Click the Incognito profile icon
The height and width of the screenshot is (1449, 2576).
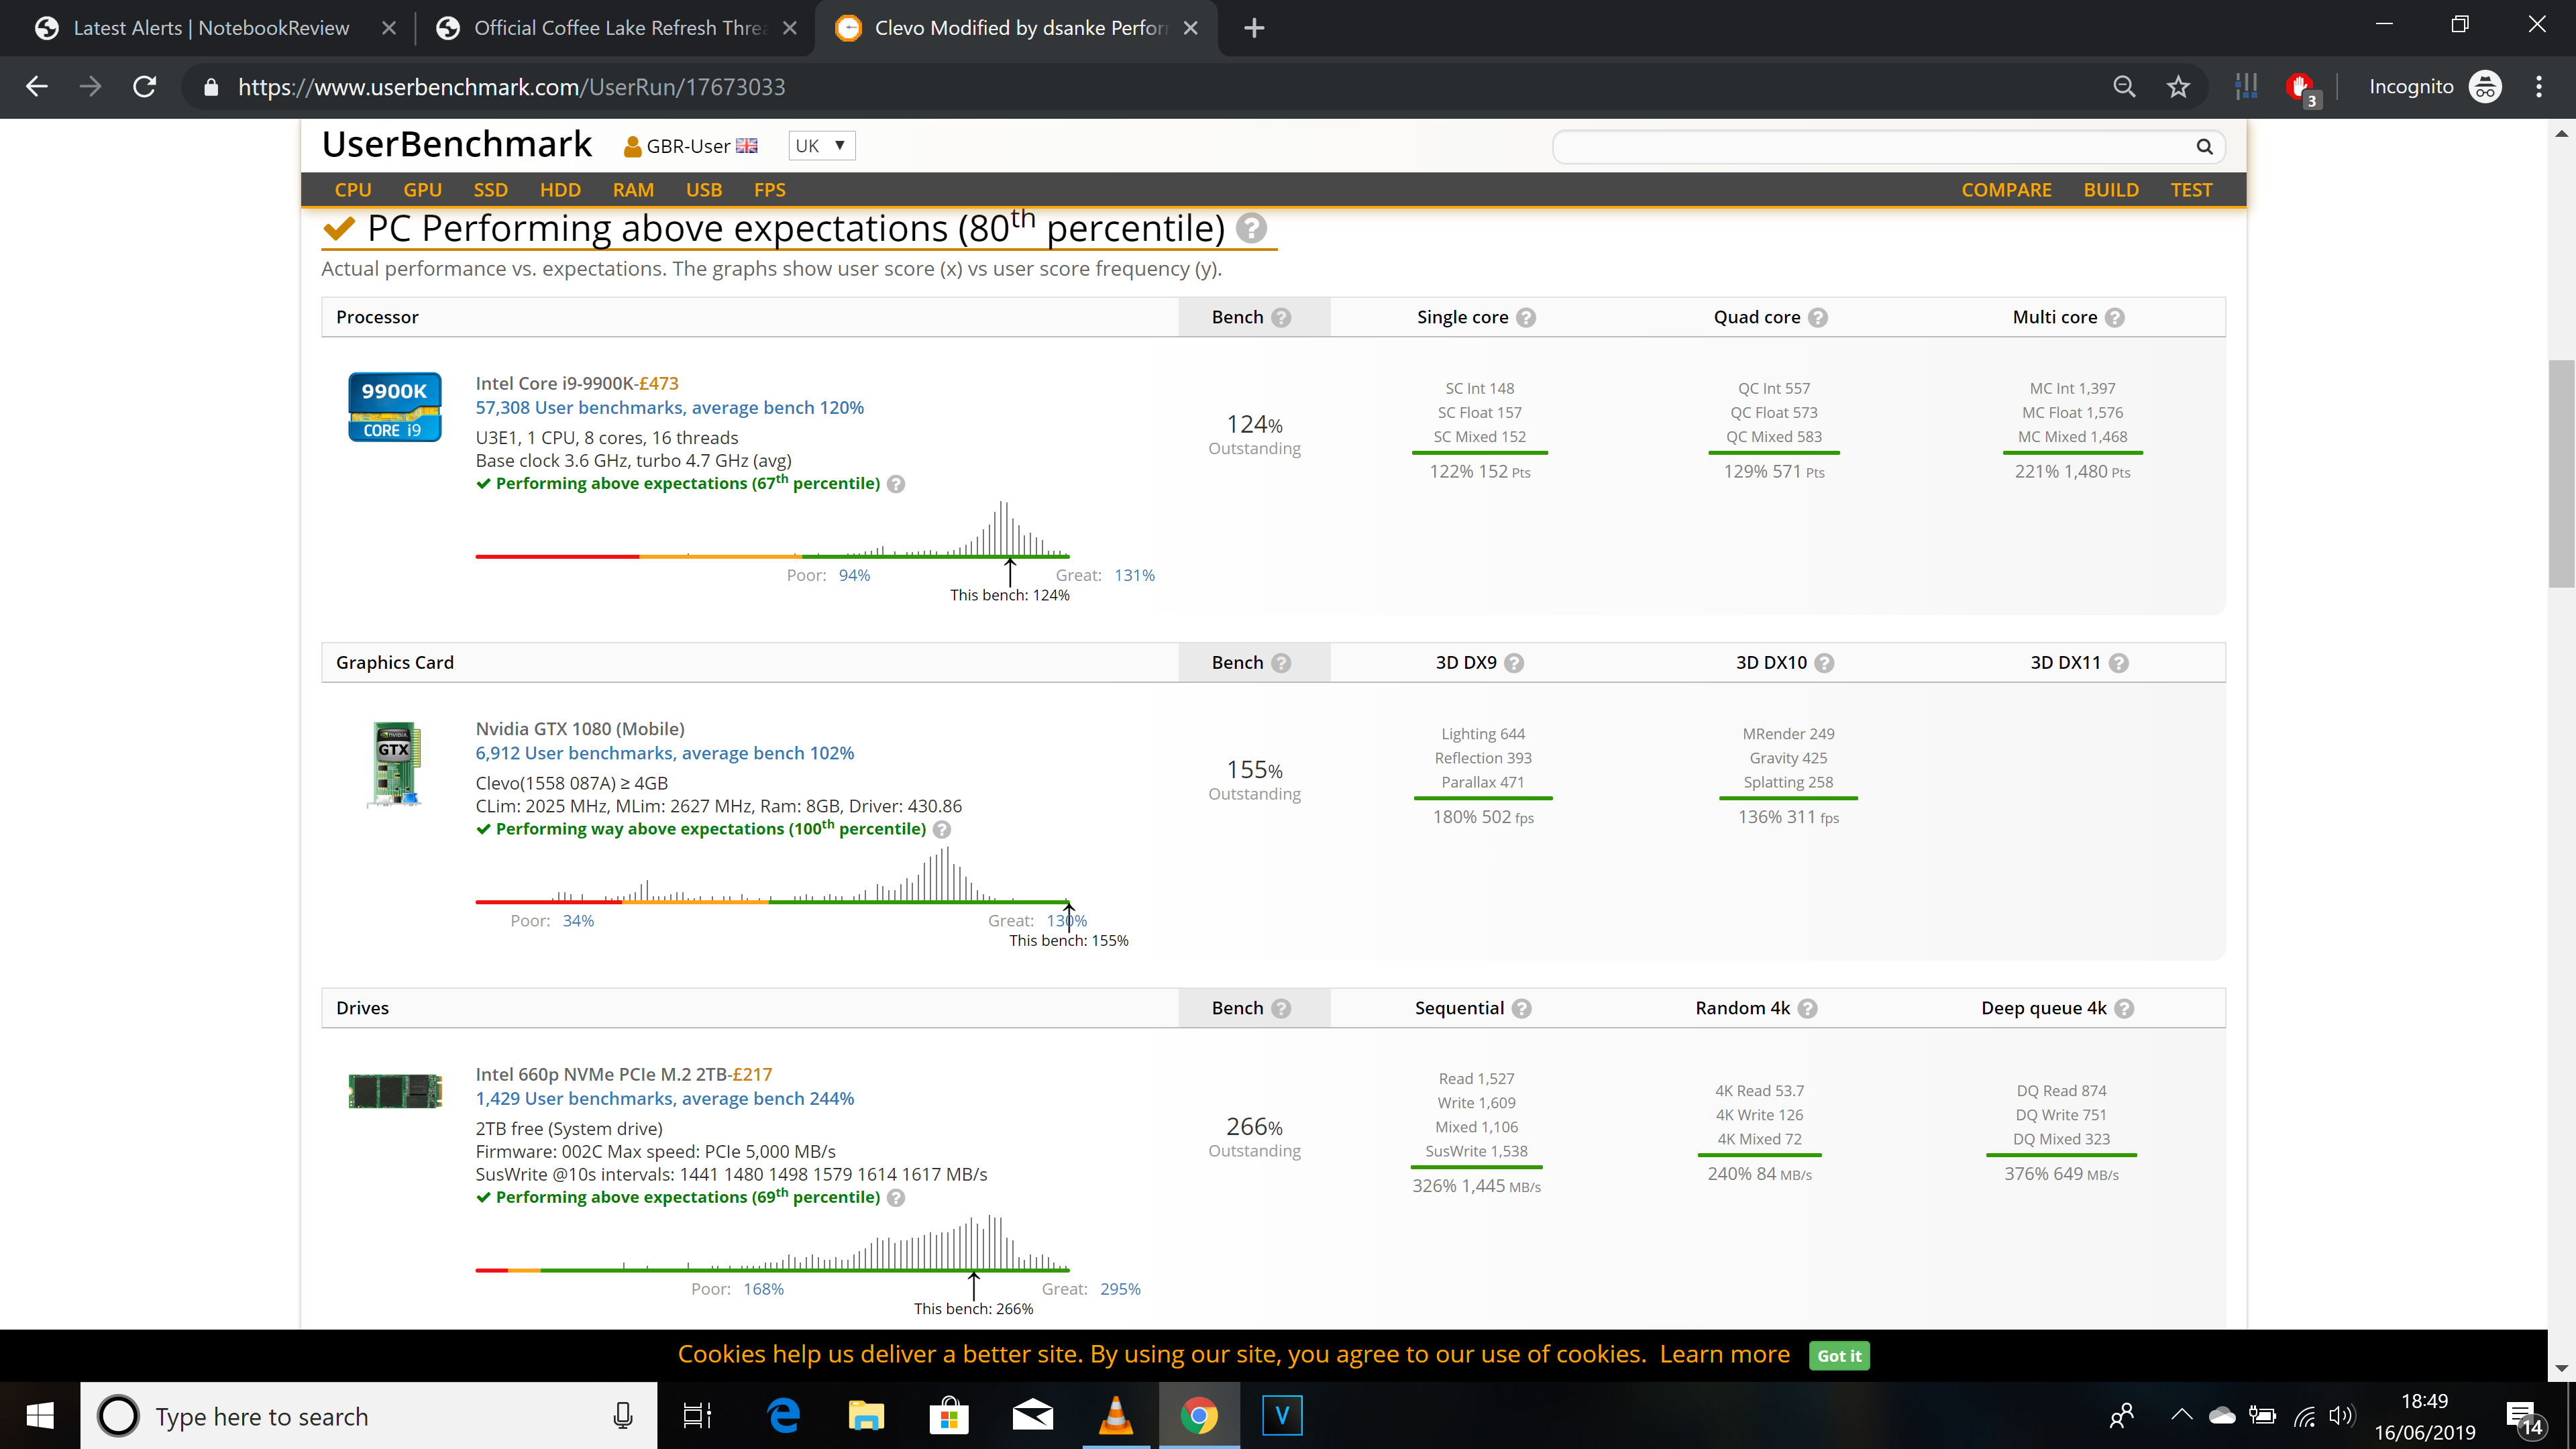[x=2485, y=87]
